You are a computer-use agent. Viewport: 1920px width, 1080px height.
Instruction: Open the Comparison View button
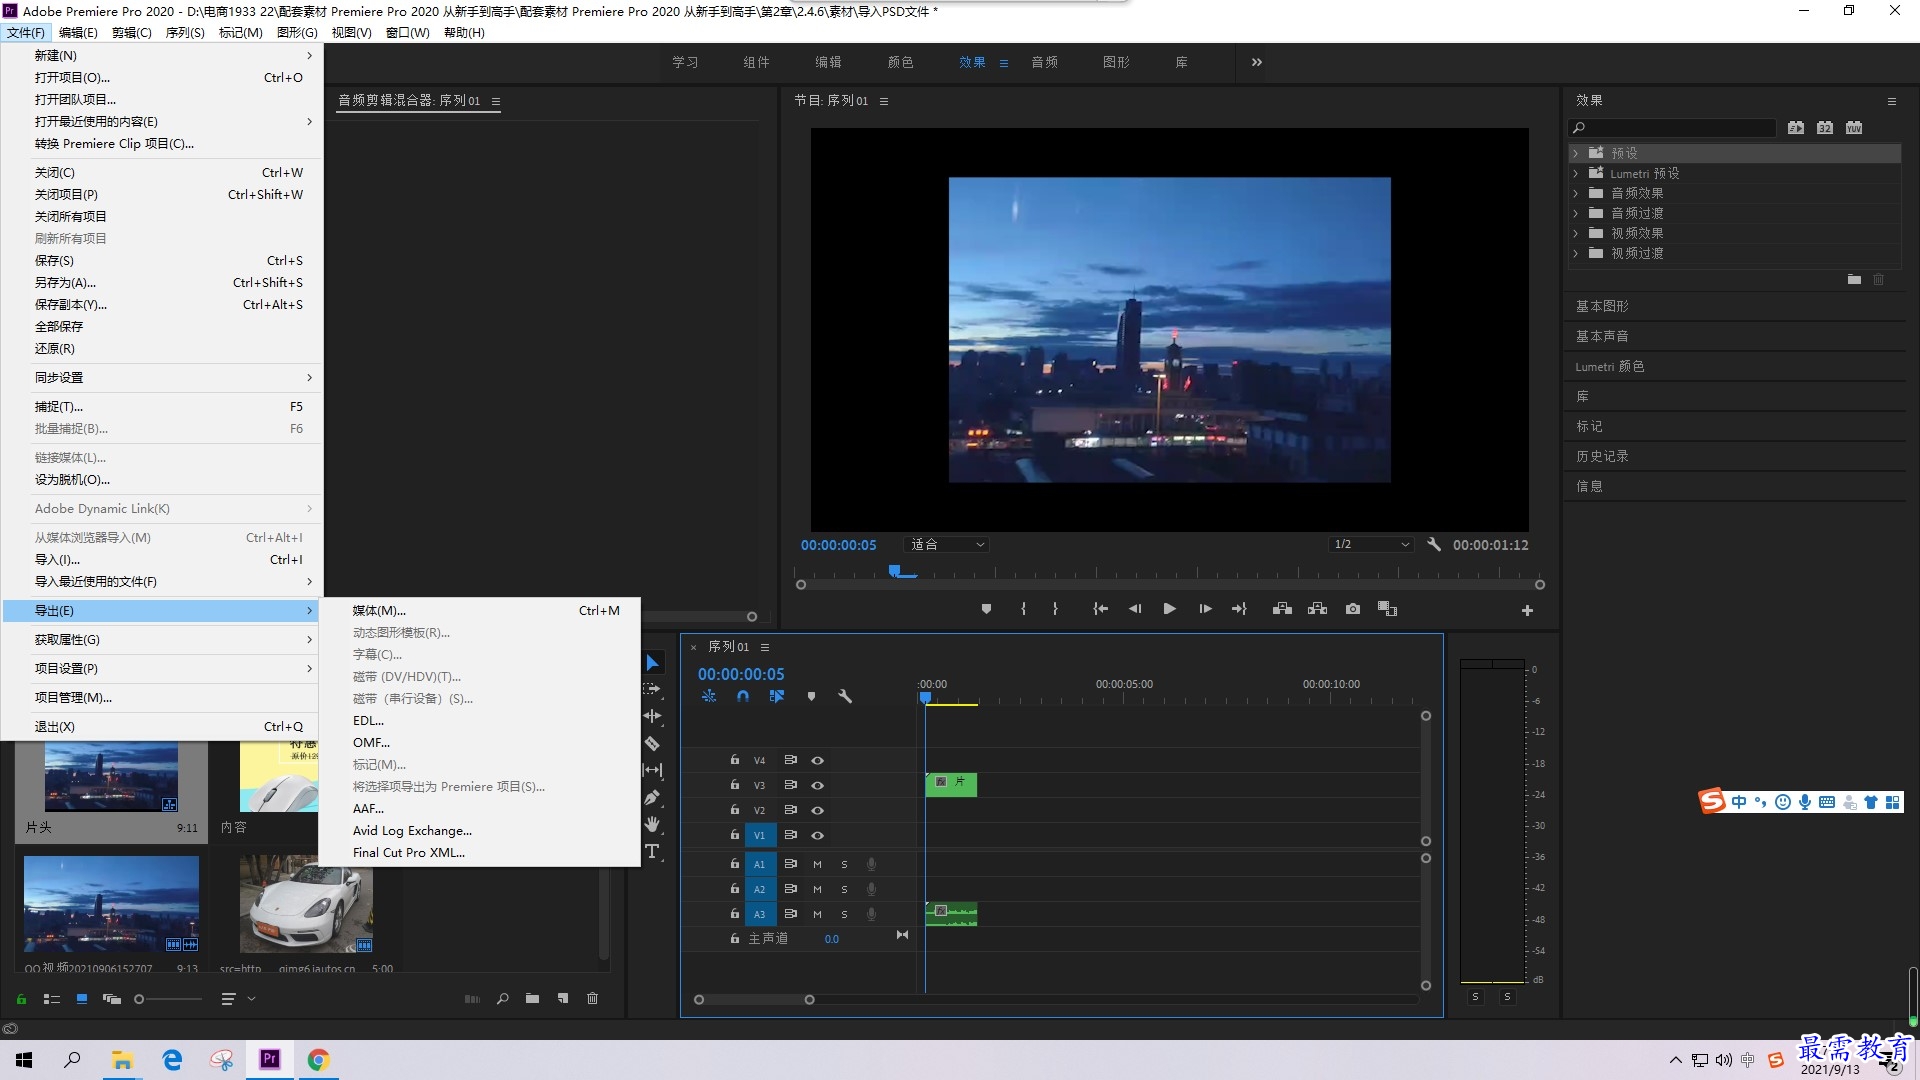click(x=1388, y=609)
